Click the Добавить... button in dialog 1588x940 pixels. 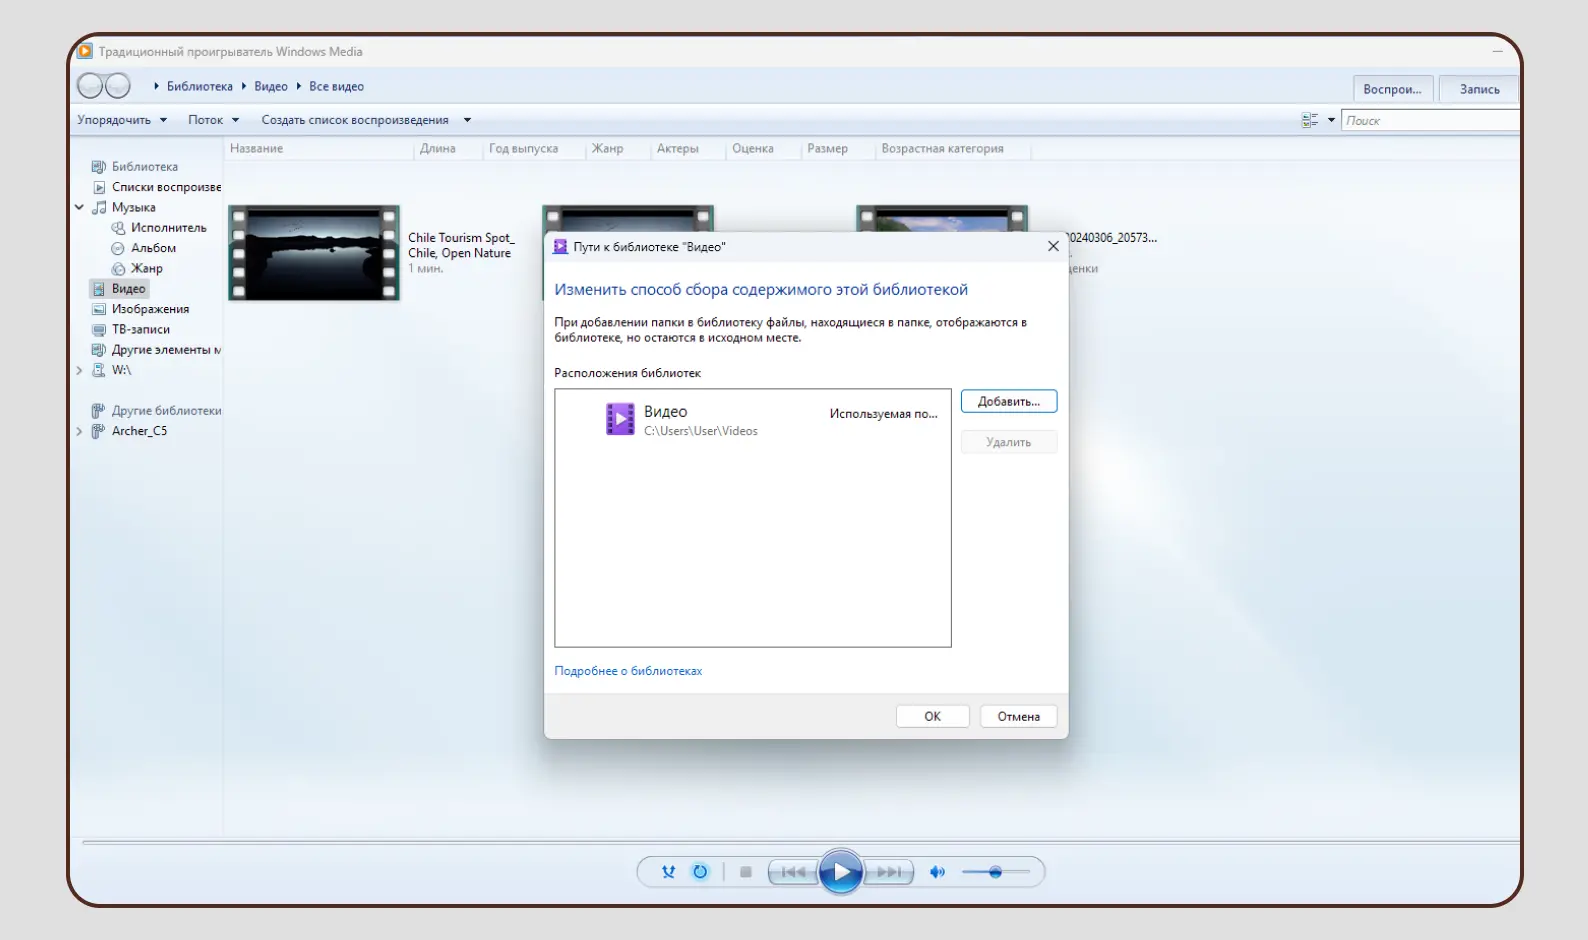pyautogui.click(x=1008, y=401)
